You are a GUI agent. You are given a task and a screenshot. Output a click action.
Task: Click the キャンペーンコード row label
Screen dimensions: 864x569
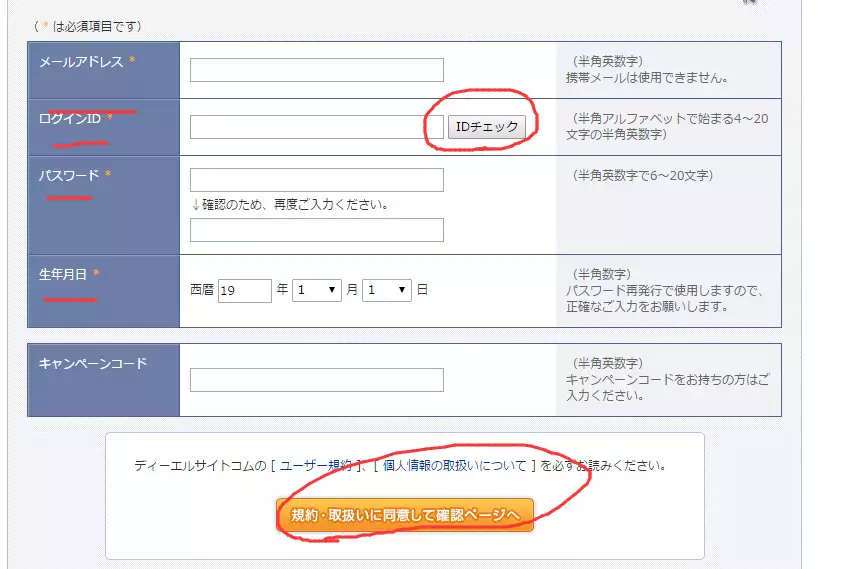(x=92, y=363)
